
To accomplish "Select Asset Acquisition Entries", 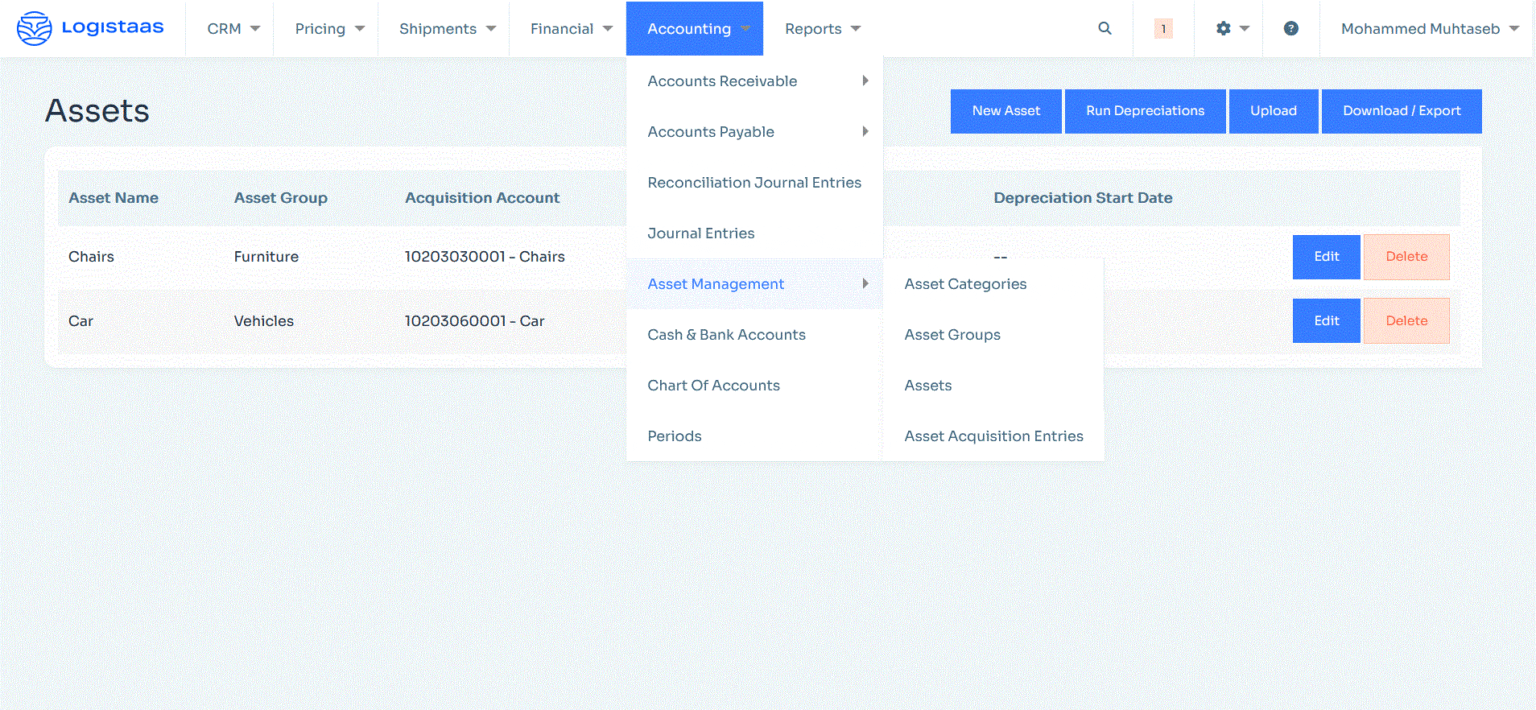I will coord(993,436).
